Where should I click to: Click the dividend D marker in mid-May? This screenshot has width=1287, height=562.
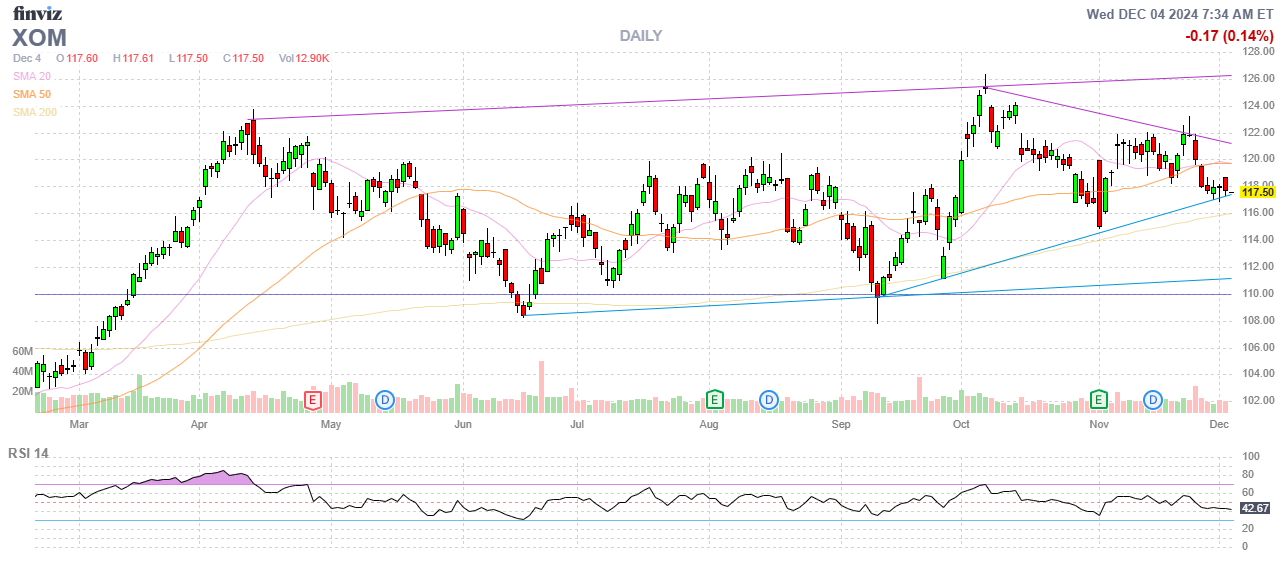click(385, 400)
